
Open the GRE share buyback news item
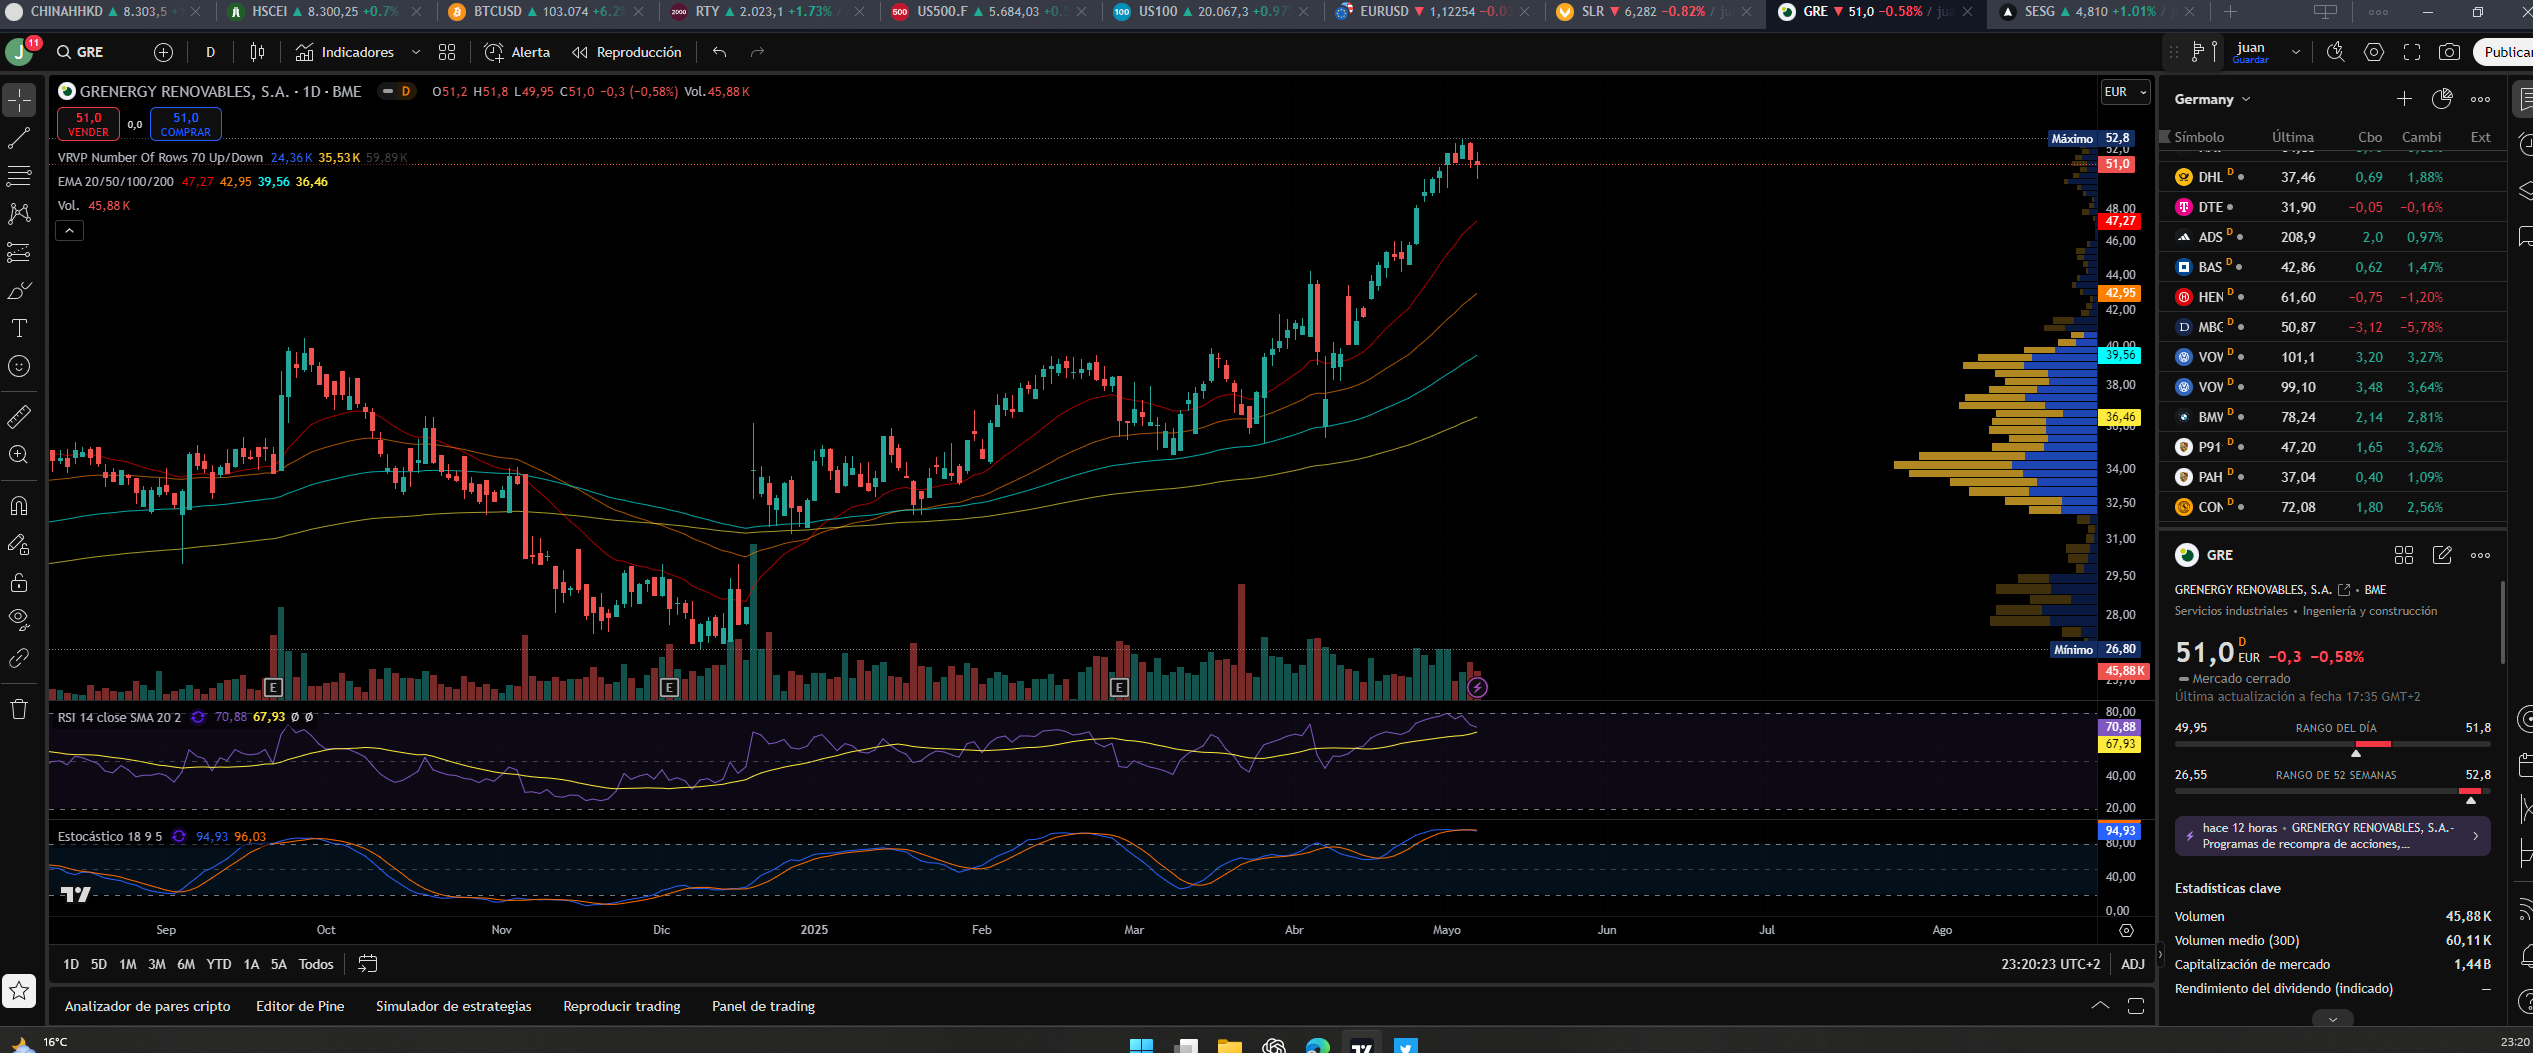coord(2332,836)
